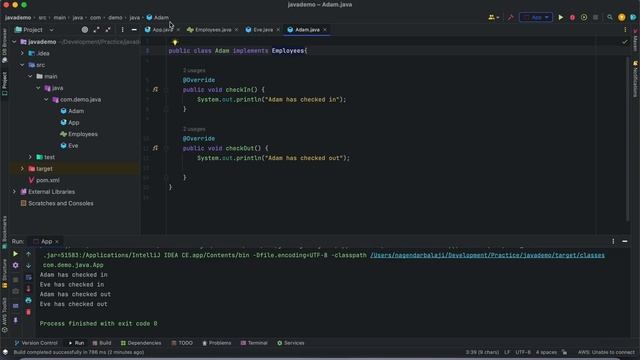
Task: Build the project with the hammer icon
Action: 510,18
